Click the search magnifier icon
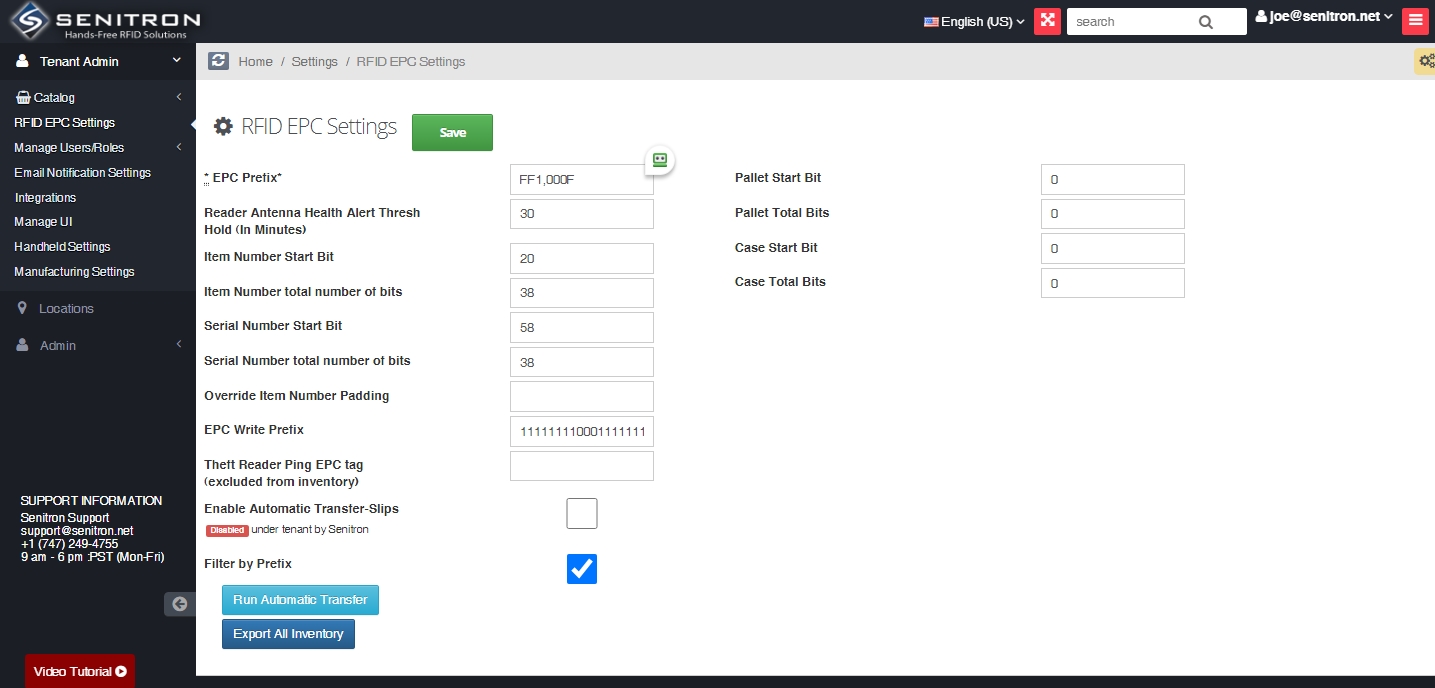 pyautogui.click(x=1206, y=22)
